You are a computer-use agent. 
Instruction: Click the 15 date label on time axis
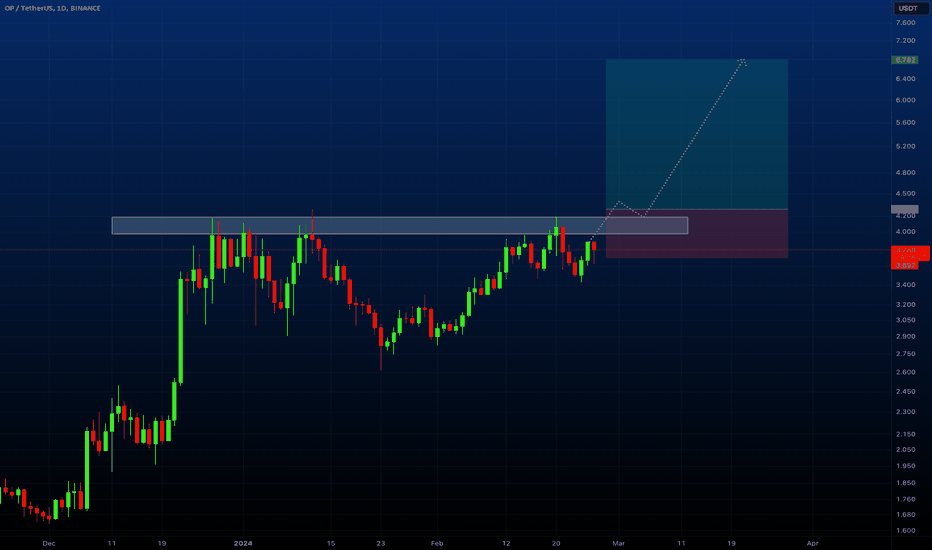[x=331, y=543]
